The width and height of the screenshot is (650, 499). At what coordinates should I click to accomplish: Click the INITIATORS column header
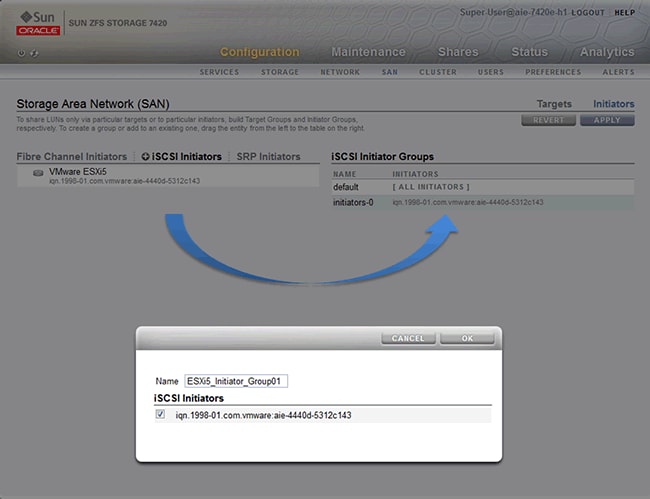coord(415,174)
